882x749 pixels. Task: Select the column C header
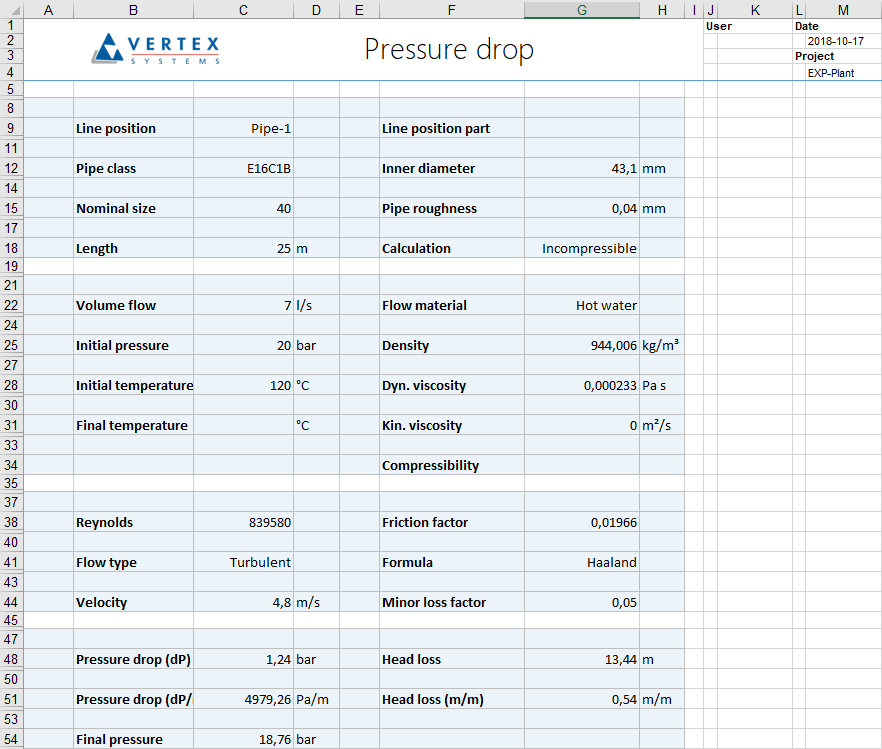(x=243, y=9)
